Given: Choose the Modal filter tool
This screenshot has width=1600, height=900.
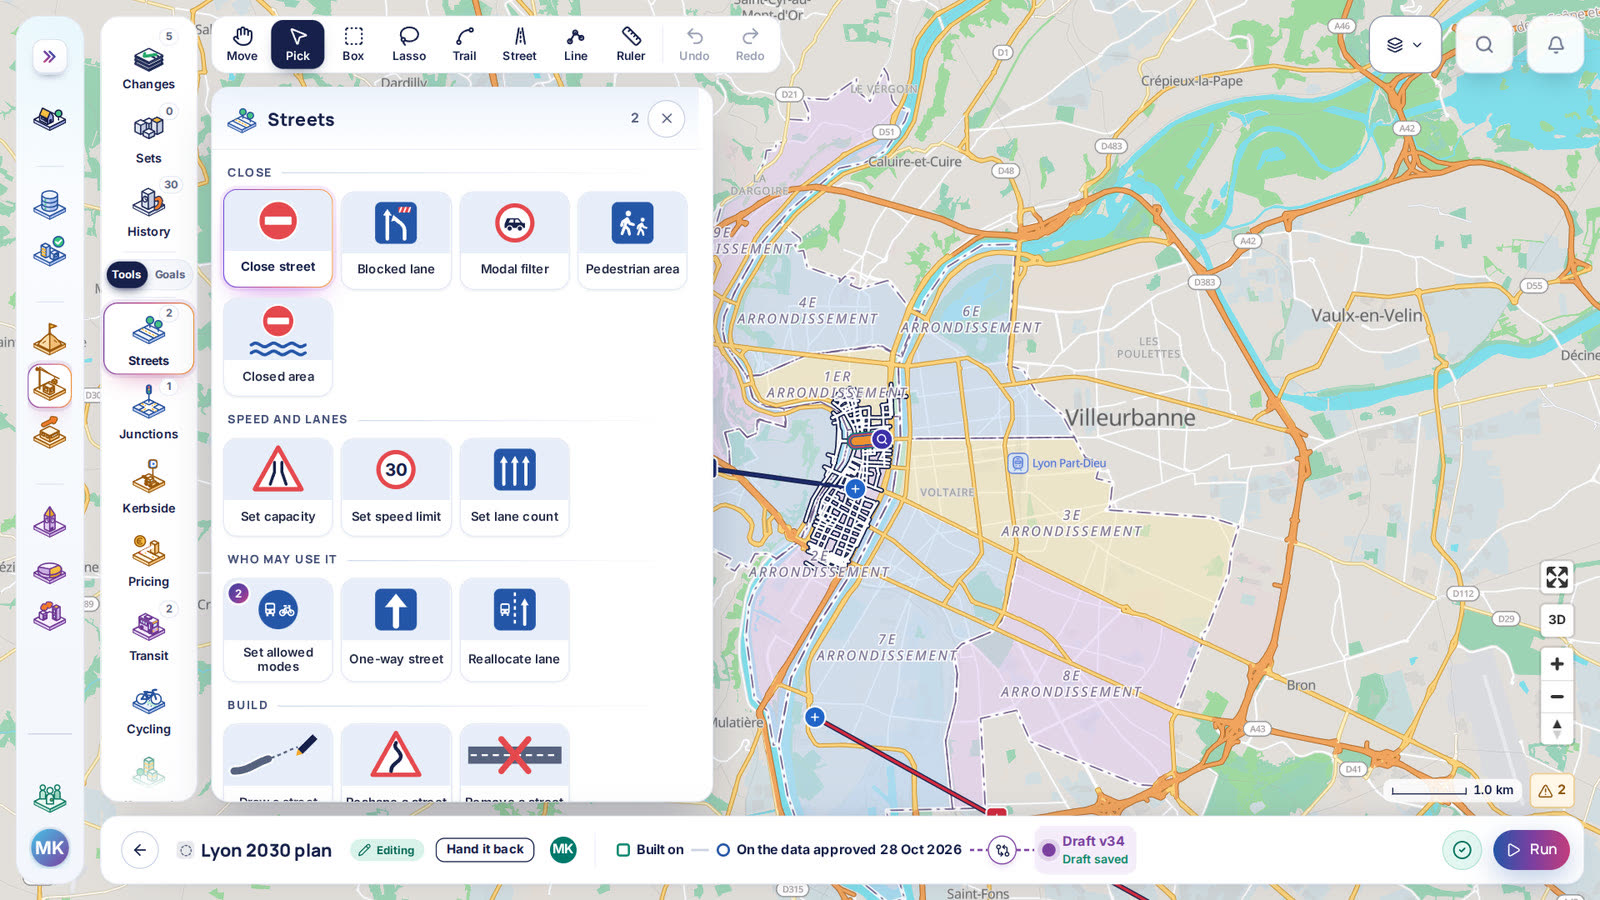Looking at the screenshot, I should tap(515, 240).
